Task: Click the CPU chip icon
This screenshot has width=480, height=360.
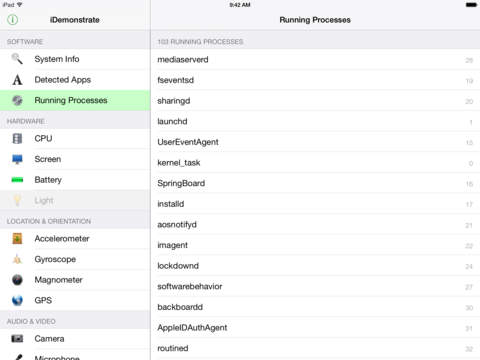Action: 17,138
